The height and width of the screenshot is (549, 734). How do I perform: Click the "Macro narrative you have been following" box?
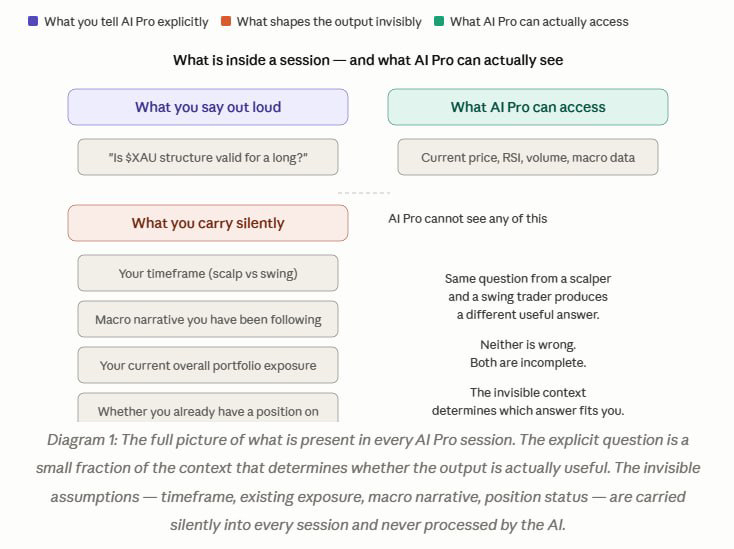pos(208,320)
